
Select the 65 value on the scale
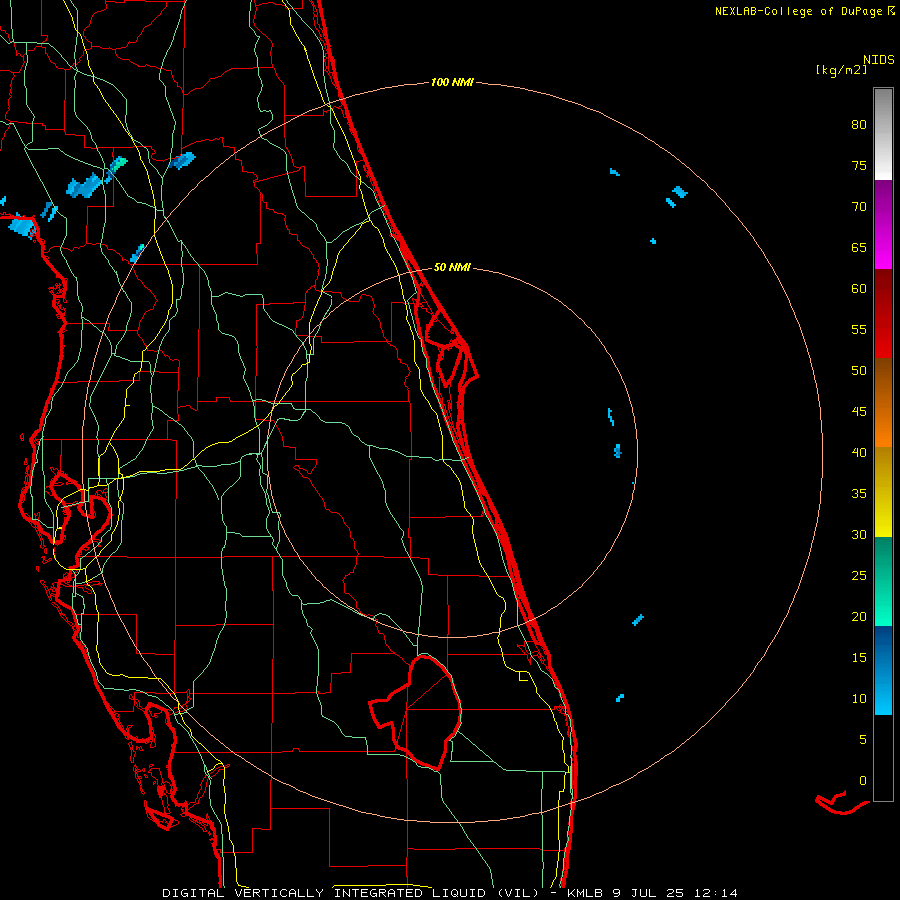tap(859, 247)
